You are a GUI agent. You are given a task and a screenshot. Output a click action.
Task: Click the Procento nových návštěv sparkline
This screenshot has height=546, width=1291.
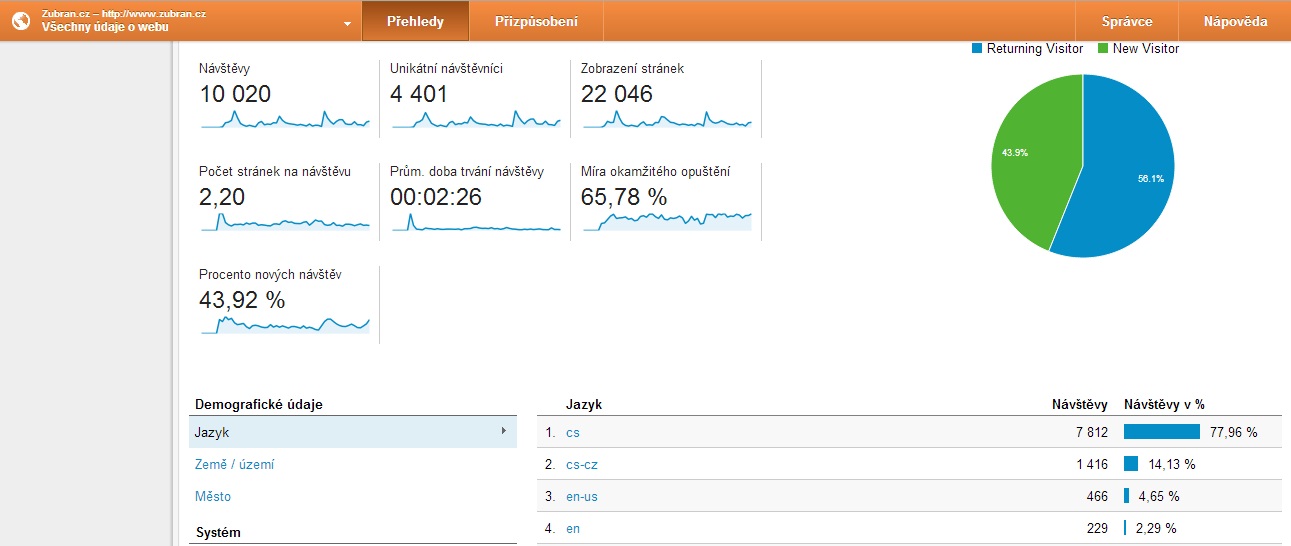click(x=285, y=324)
